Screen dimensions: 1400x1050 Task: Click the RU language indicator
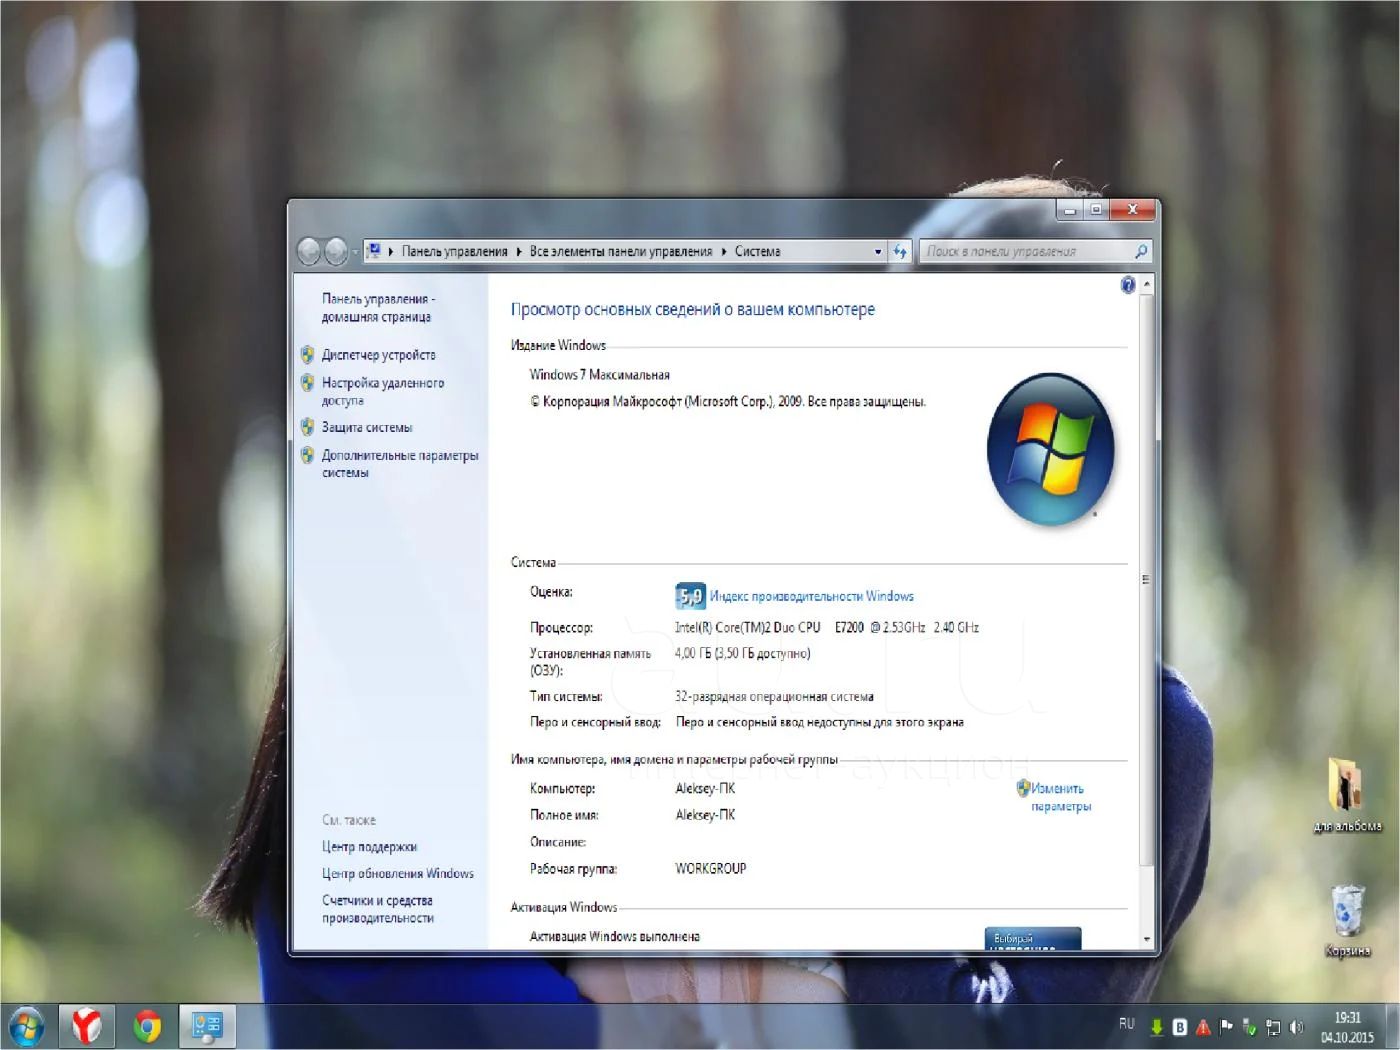(x=1127, y=1024)
